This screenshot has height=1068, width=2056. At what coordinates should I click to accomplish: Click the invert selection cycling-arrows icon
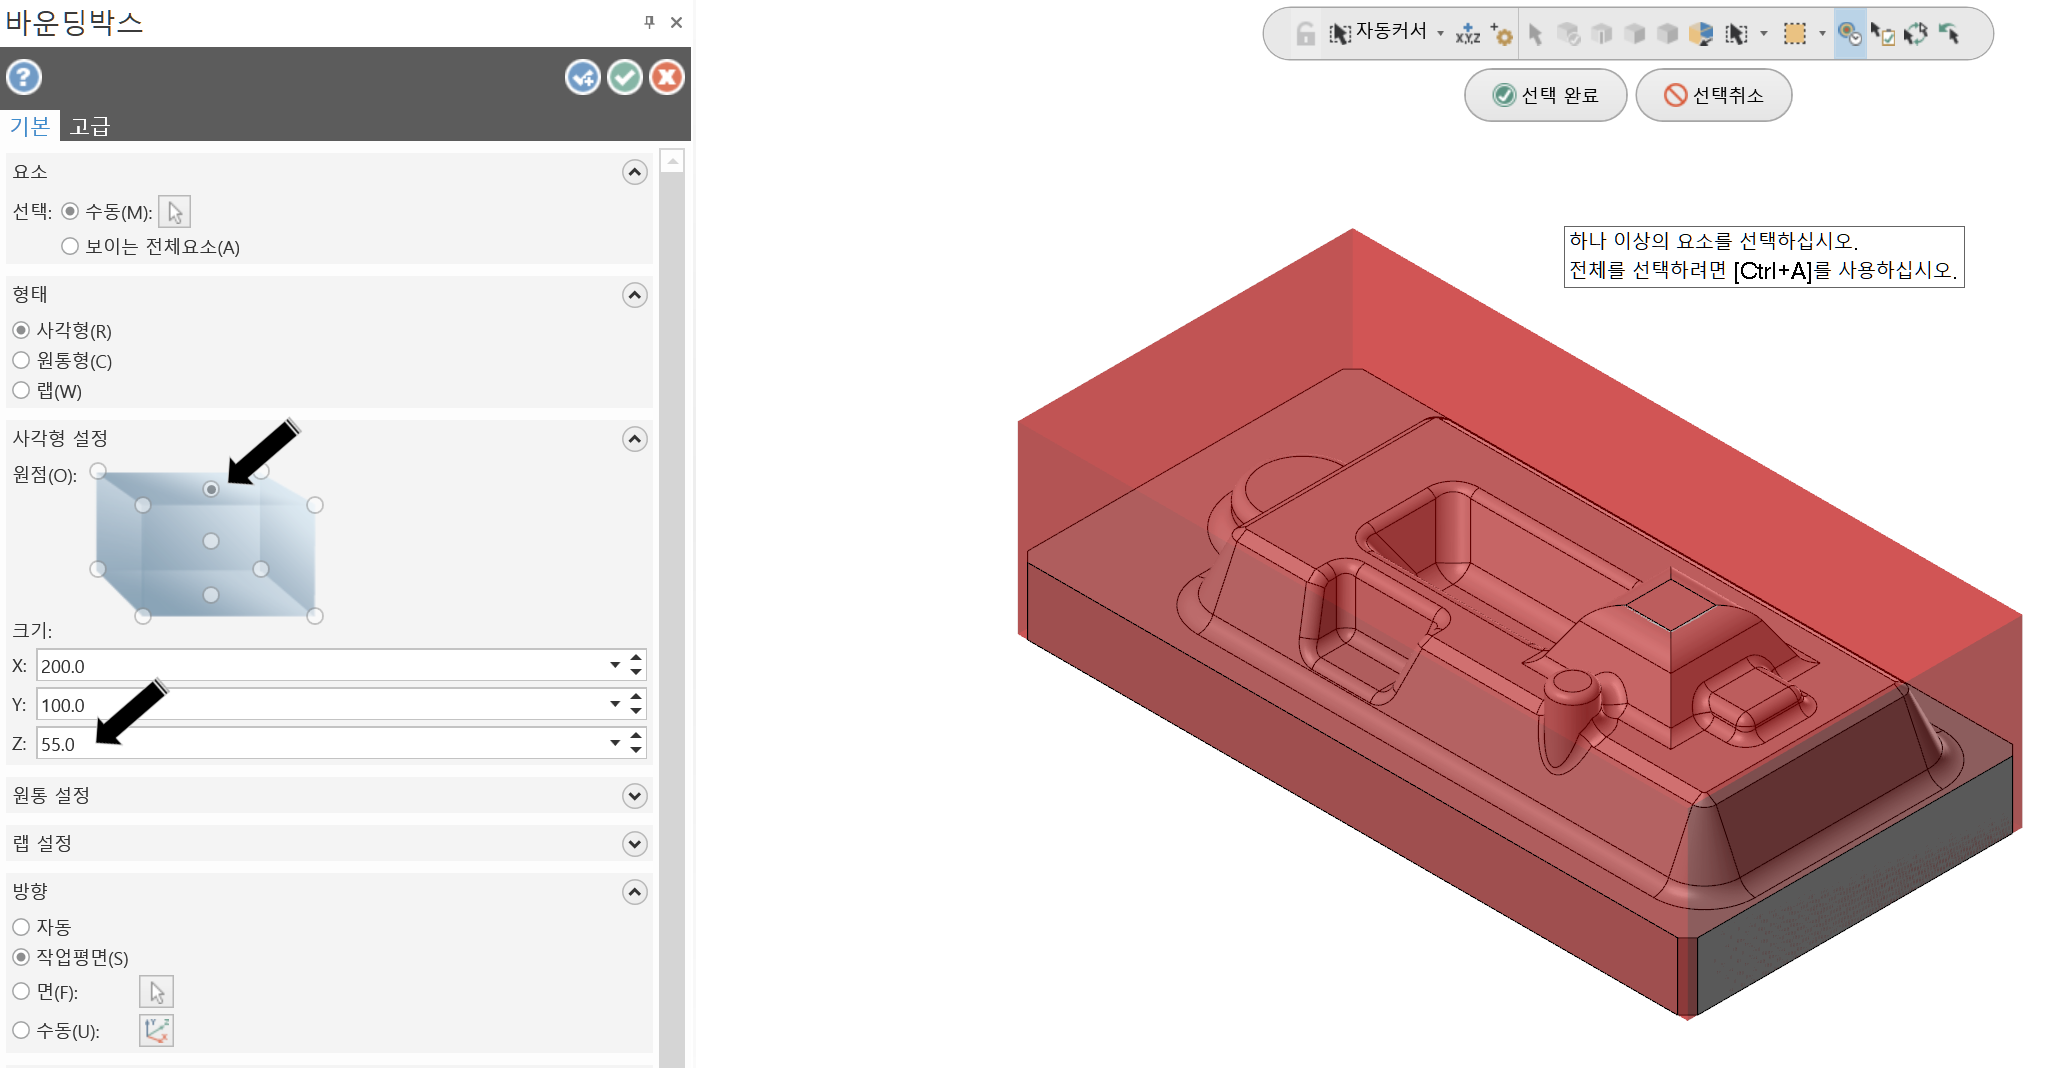(1915, 34)
